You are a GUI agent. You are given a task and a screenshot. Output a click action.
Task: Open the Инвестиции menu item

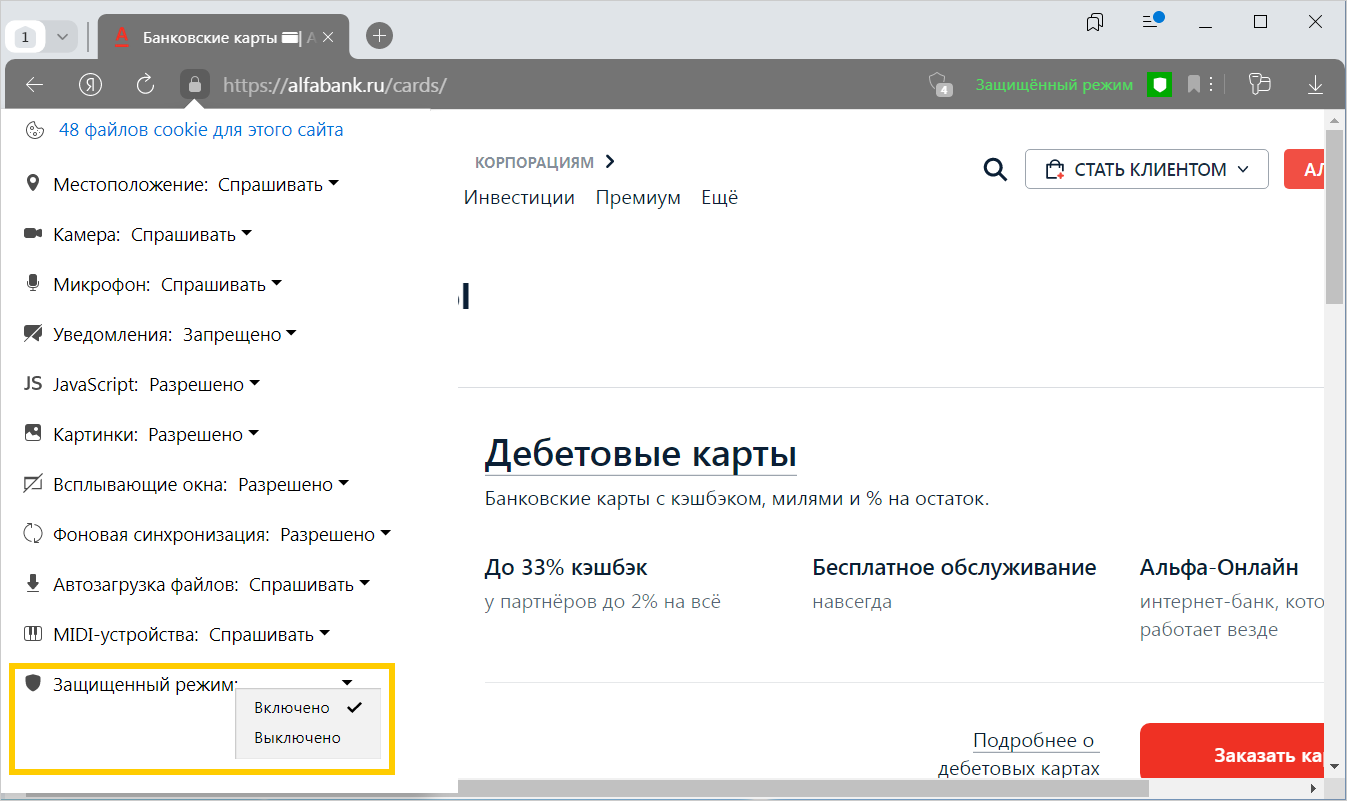pos(519,198)
